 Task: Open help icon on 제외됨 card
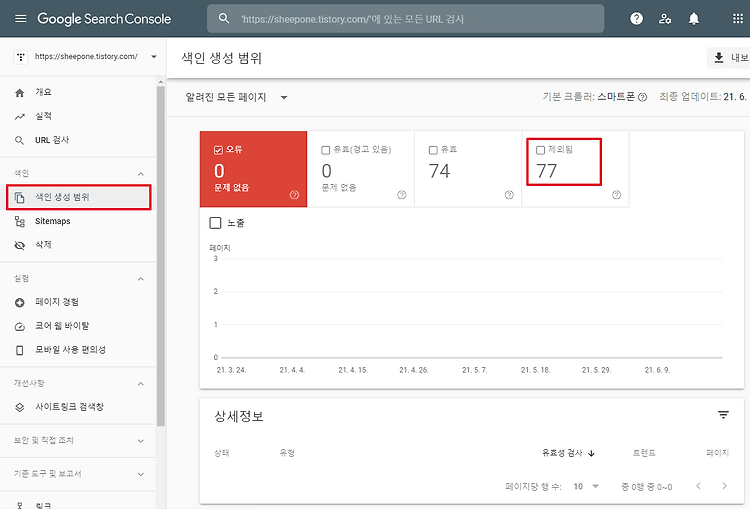click(x=617, y=195)
